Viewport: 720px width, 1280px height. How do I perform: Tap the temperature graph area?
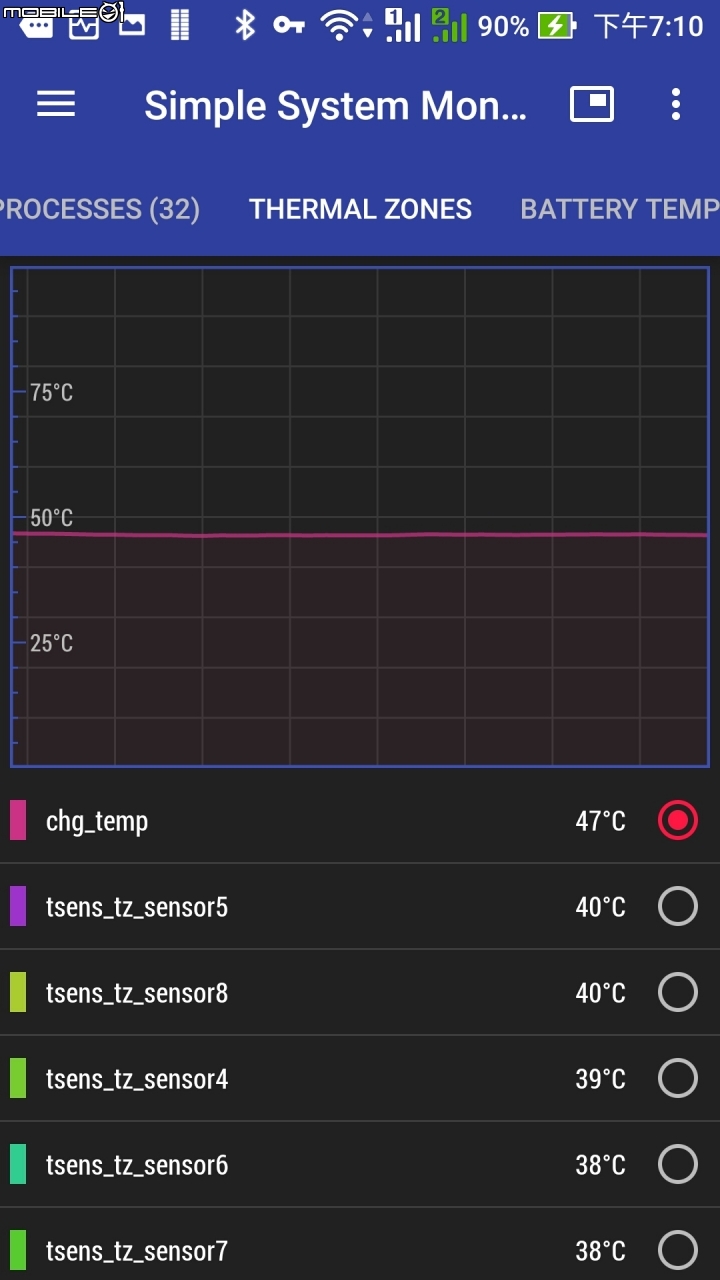pos(360,517)
